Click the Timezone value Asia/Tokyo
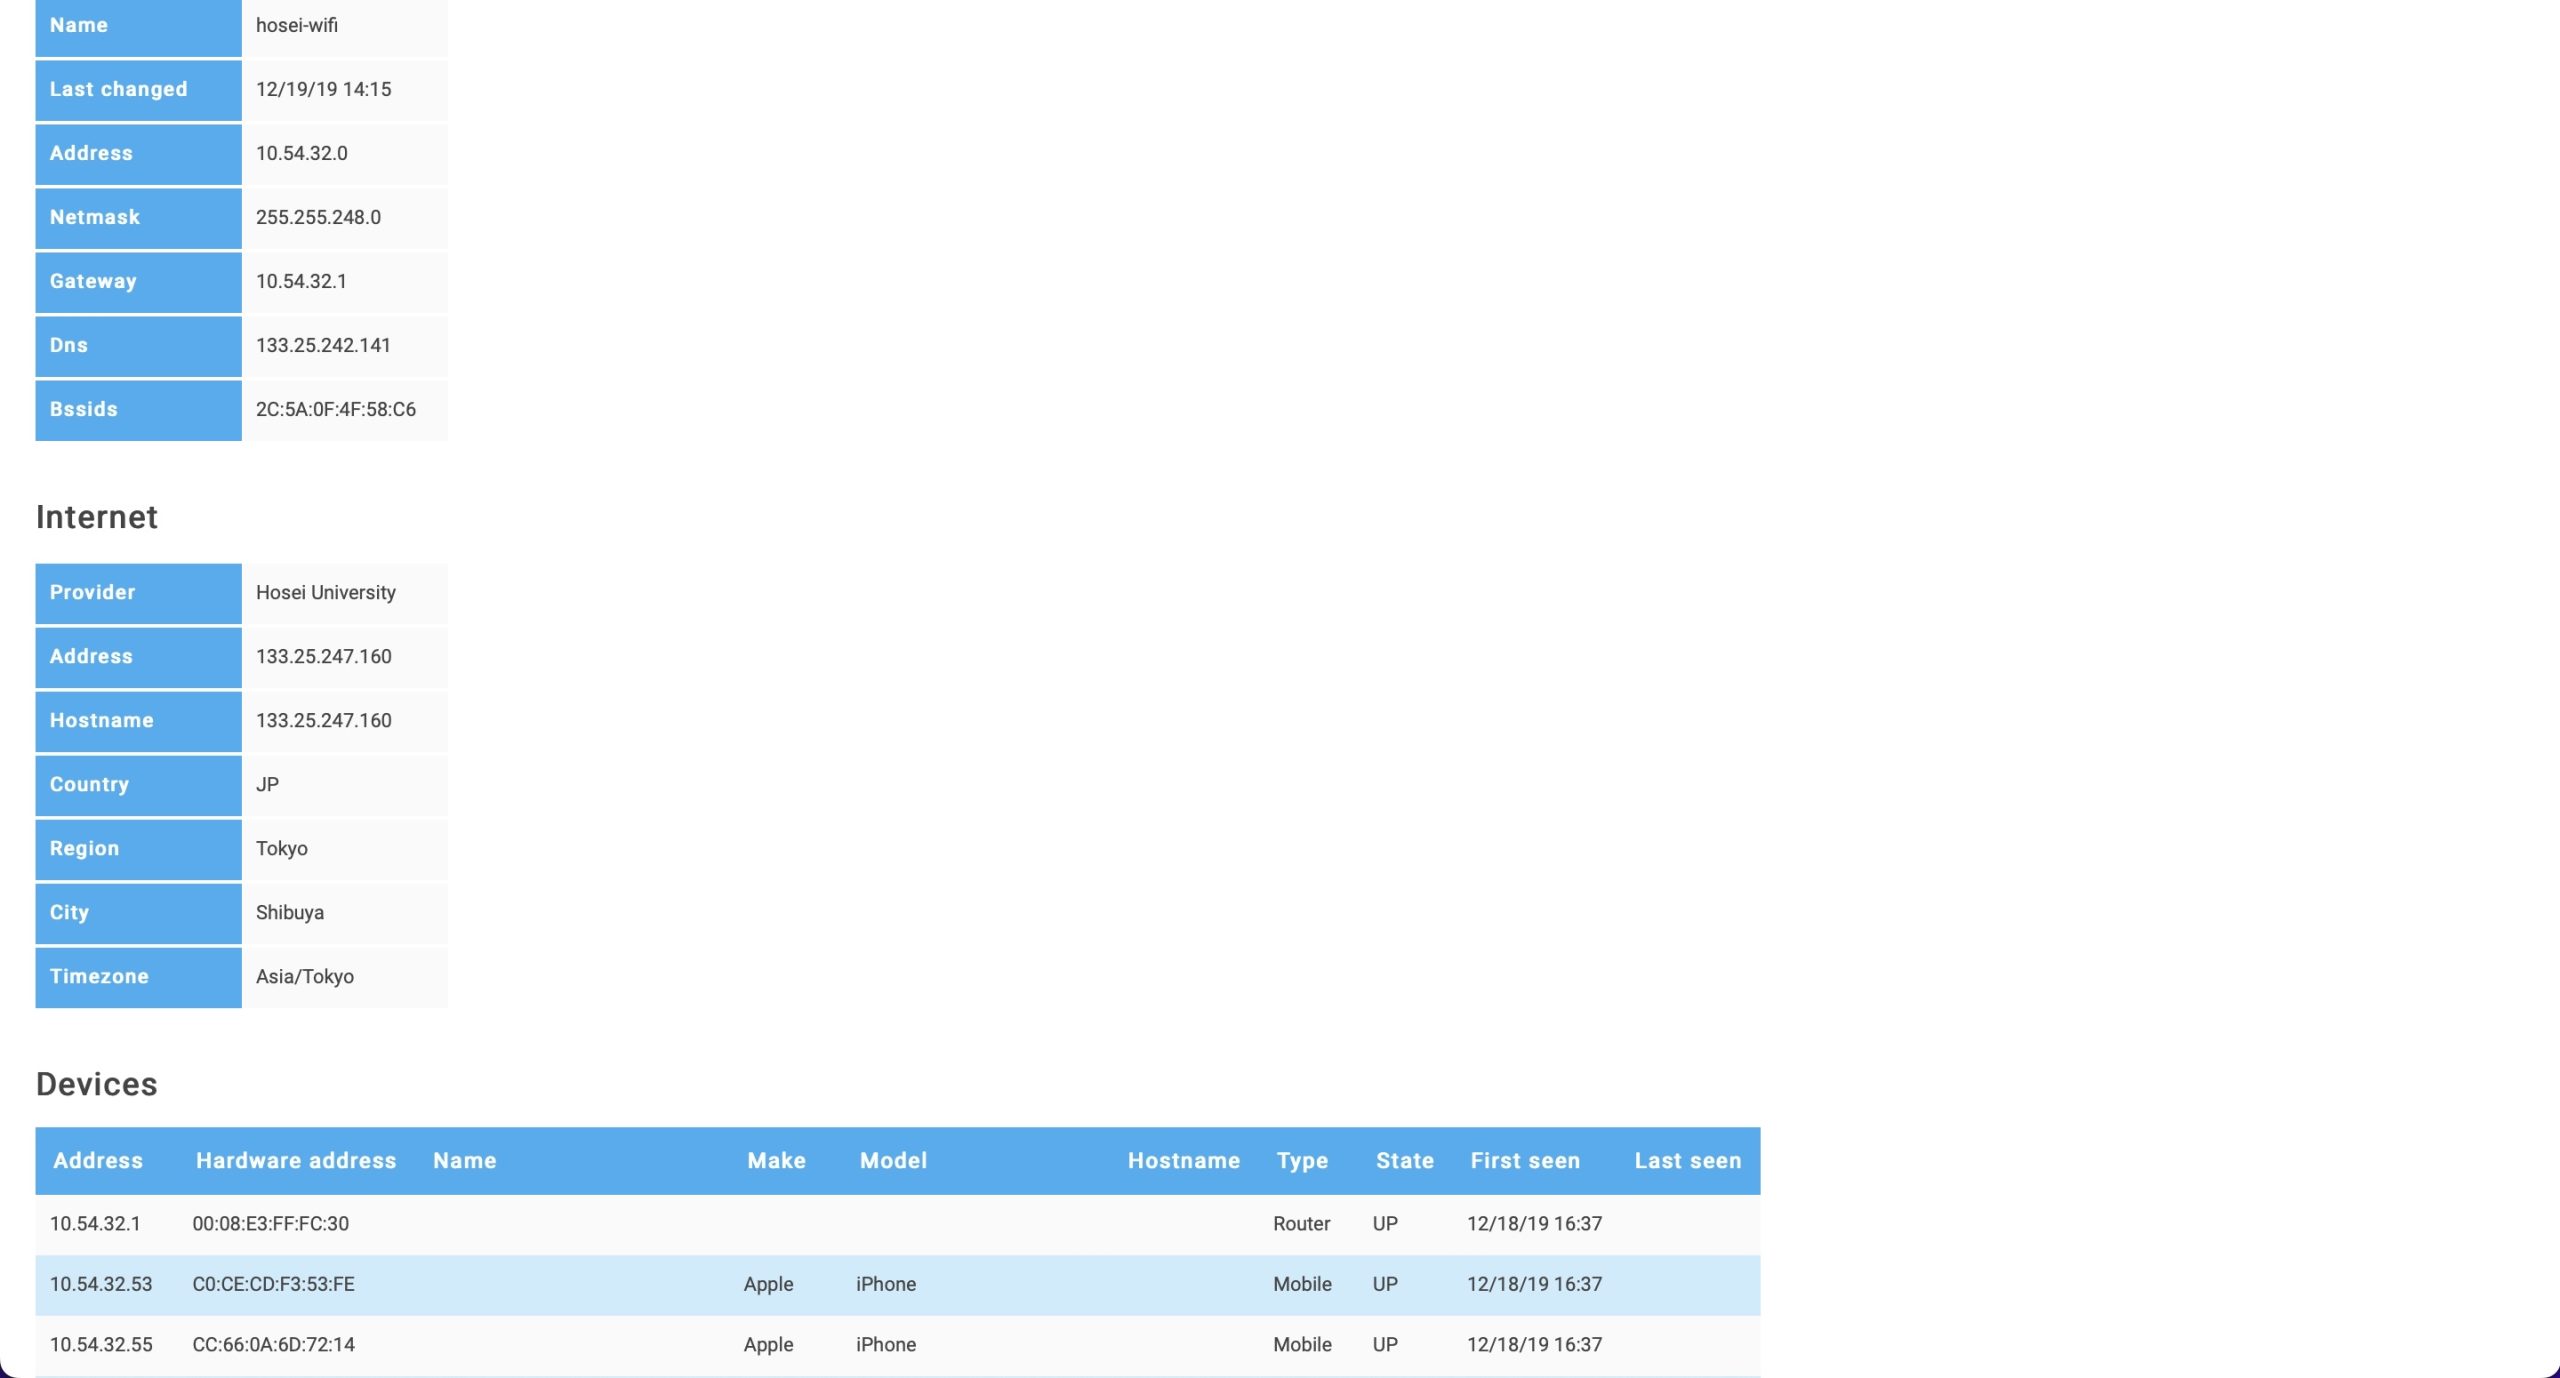The image size is (2560, 1378). [305, 976]
